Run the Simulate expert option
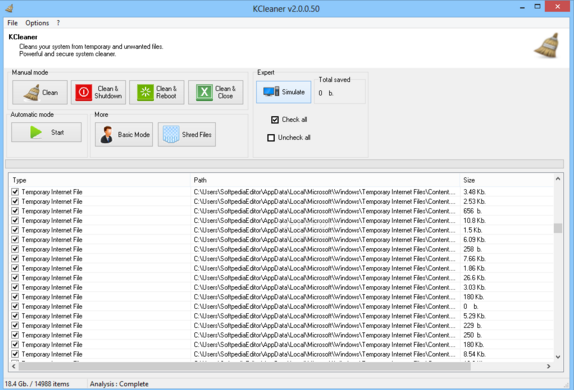The image size is (574, 390). pos(284,92)
